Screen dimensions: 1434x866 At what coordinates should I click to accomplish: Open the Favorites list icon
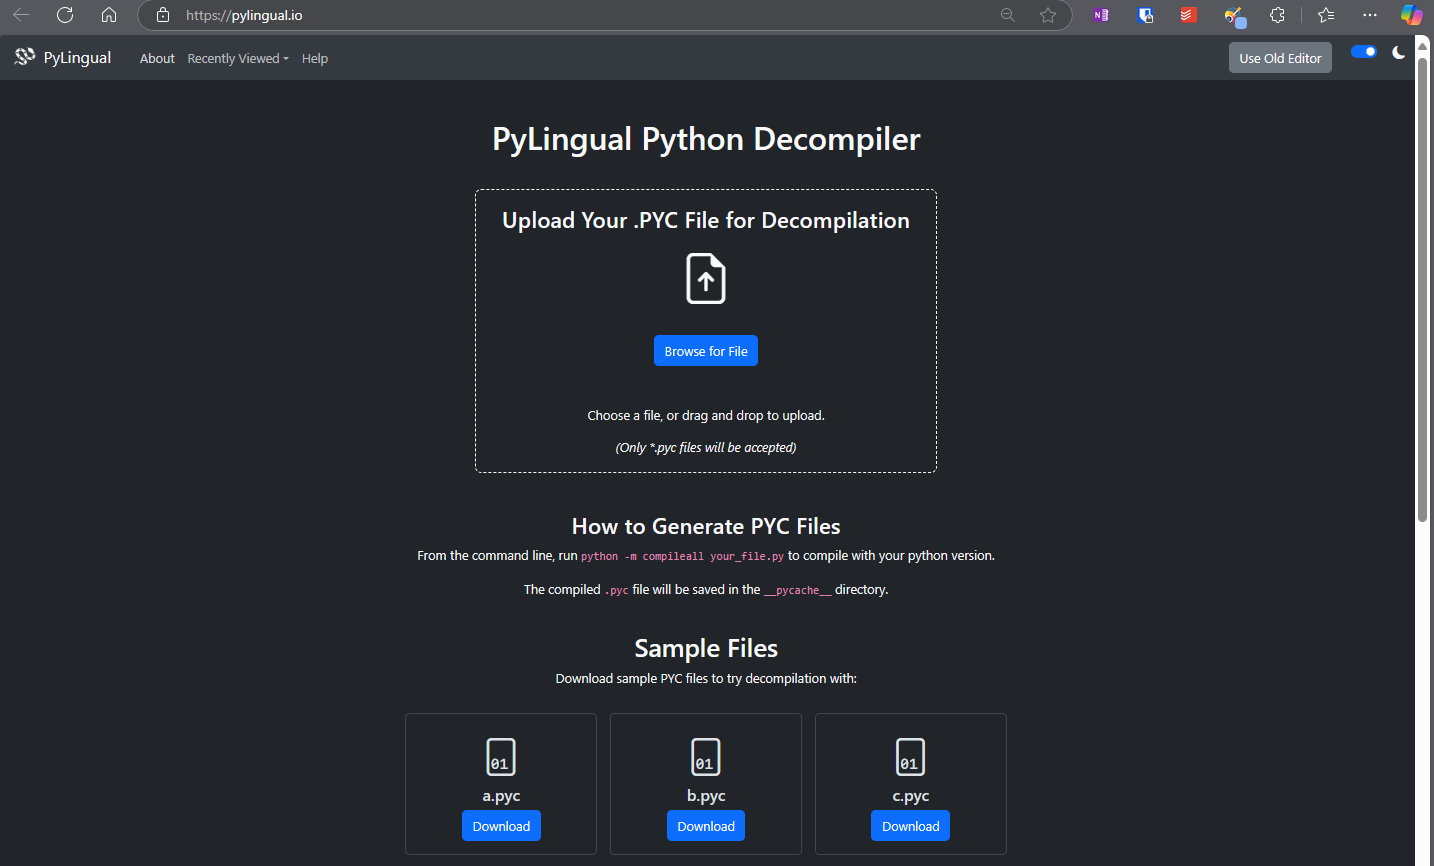(x=1326, y=15)
